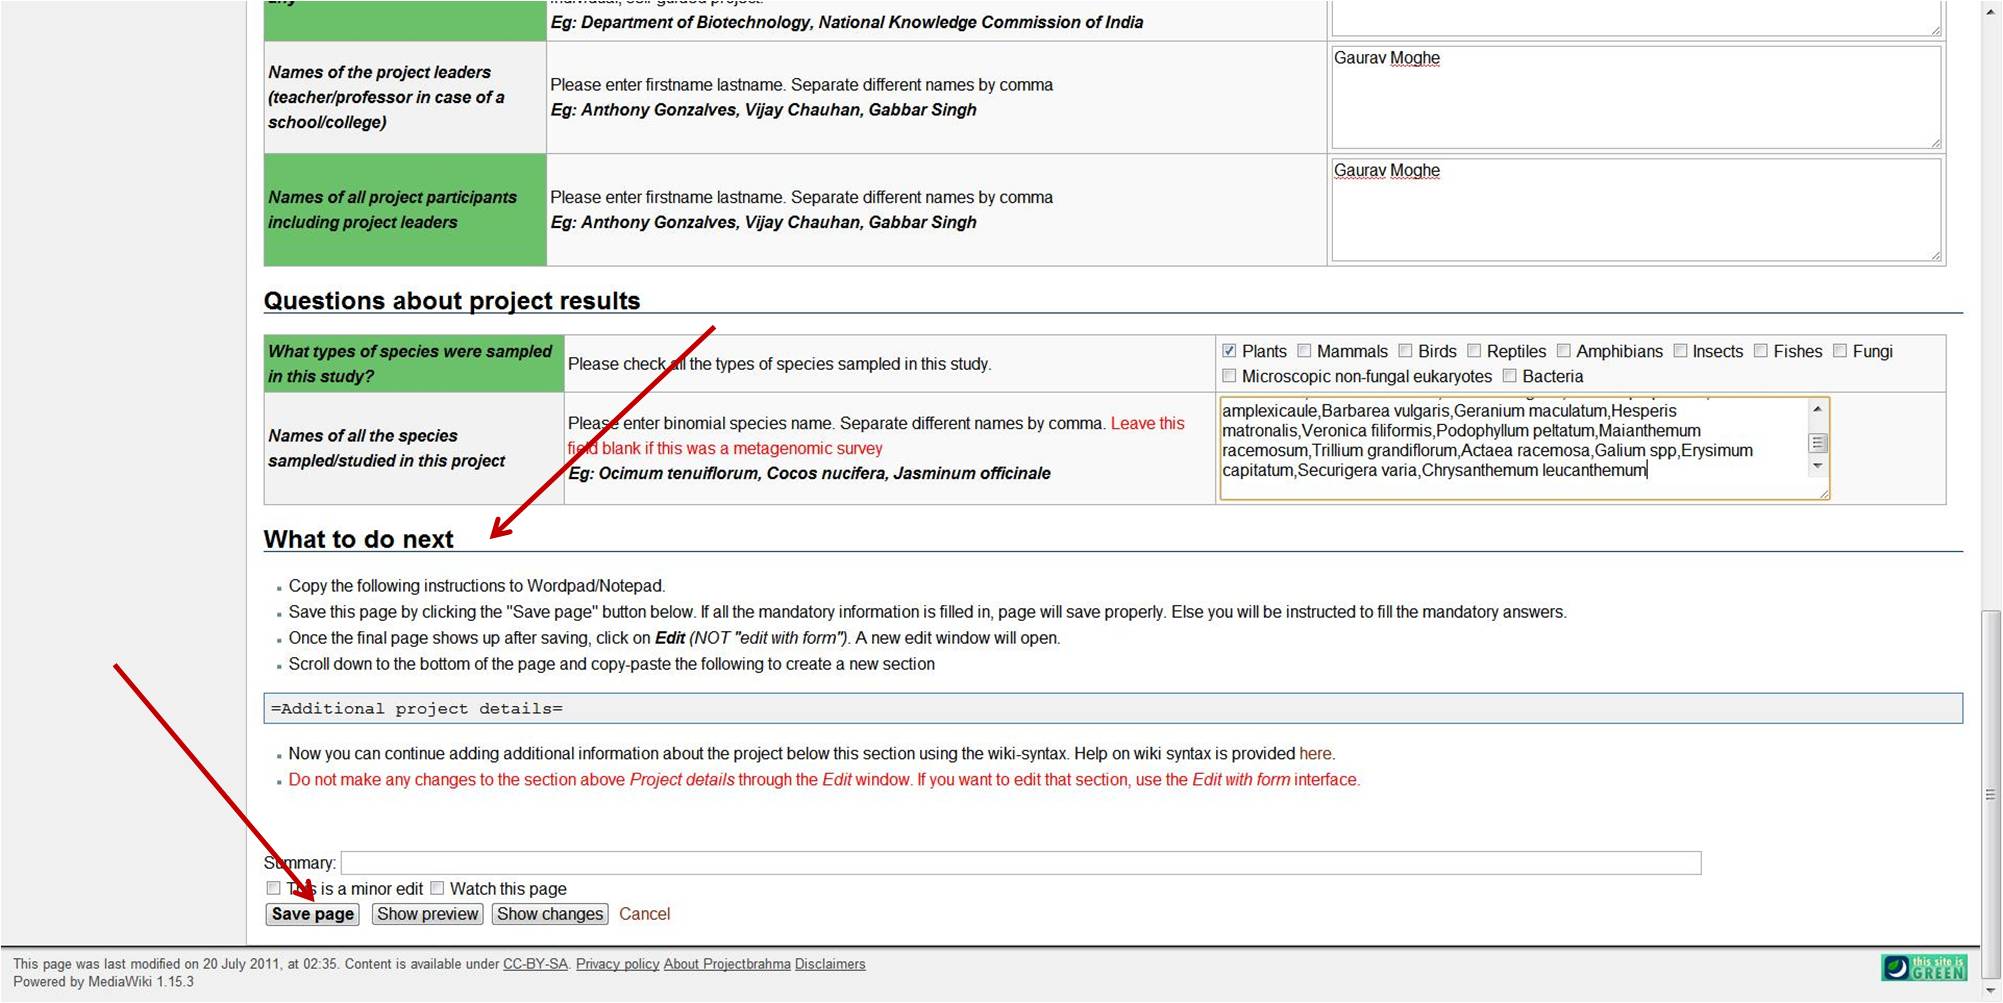Open the CC-BY-SA license link
The width and height of the screenshot is (2003, 1003).
535,964
